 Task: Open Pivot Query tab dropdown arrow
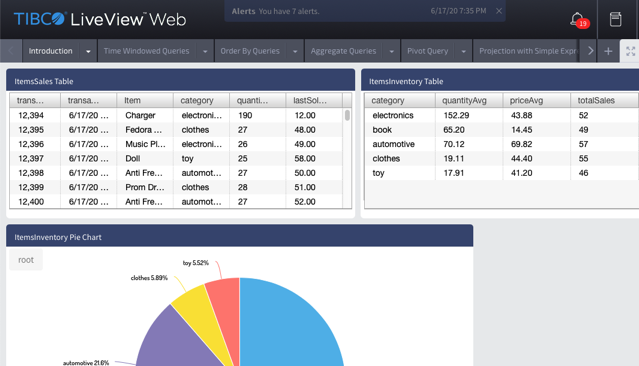pyautogui.click(x=463, y=51)
